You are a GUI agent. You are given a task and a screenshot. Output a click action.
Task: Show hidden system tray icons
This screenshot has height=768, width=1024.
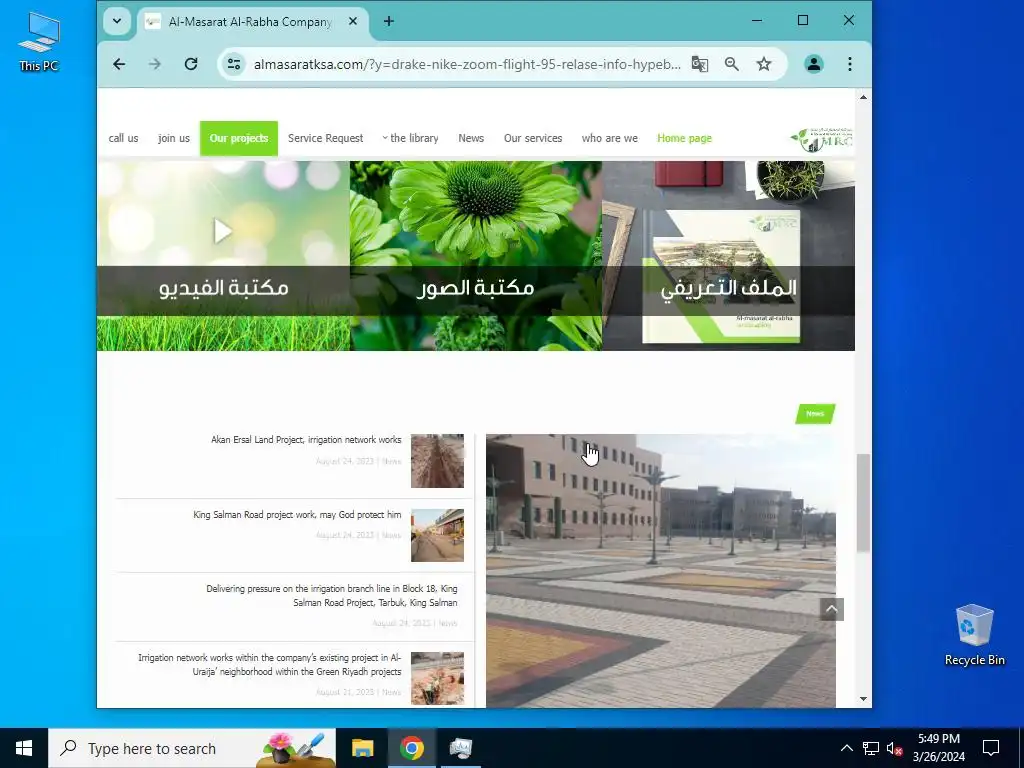(x=846, y=748)
